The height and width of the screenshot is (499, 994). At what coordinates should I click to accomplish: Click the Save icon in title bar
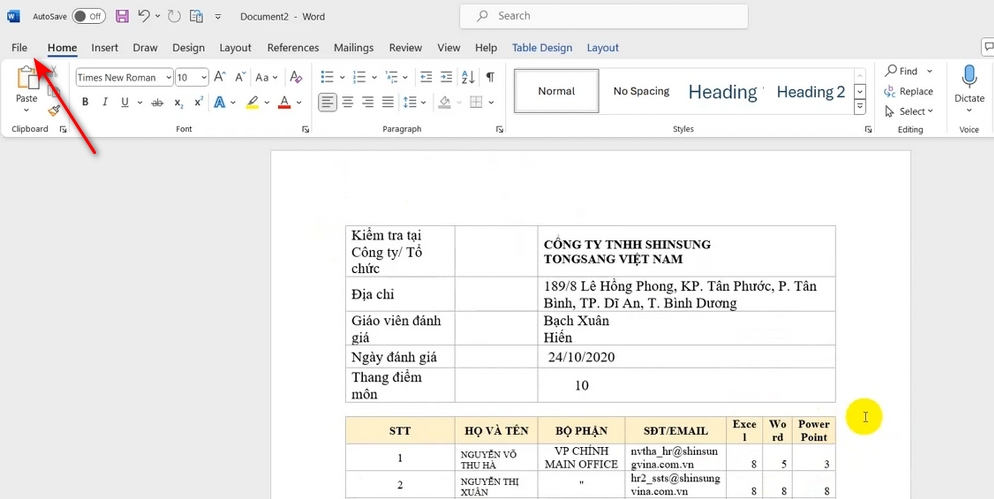point(122,17)
